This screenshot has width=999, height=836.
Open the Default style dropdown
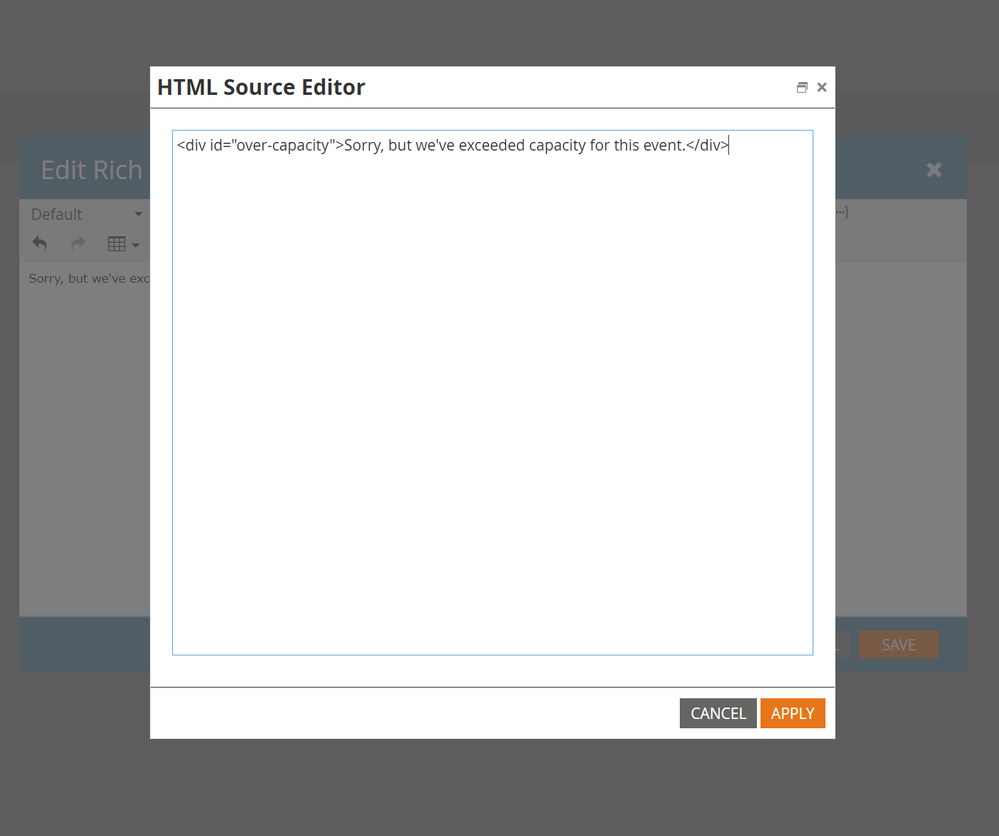pyautogui.click(x=86, y=214)
